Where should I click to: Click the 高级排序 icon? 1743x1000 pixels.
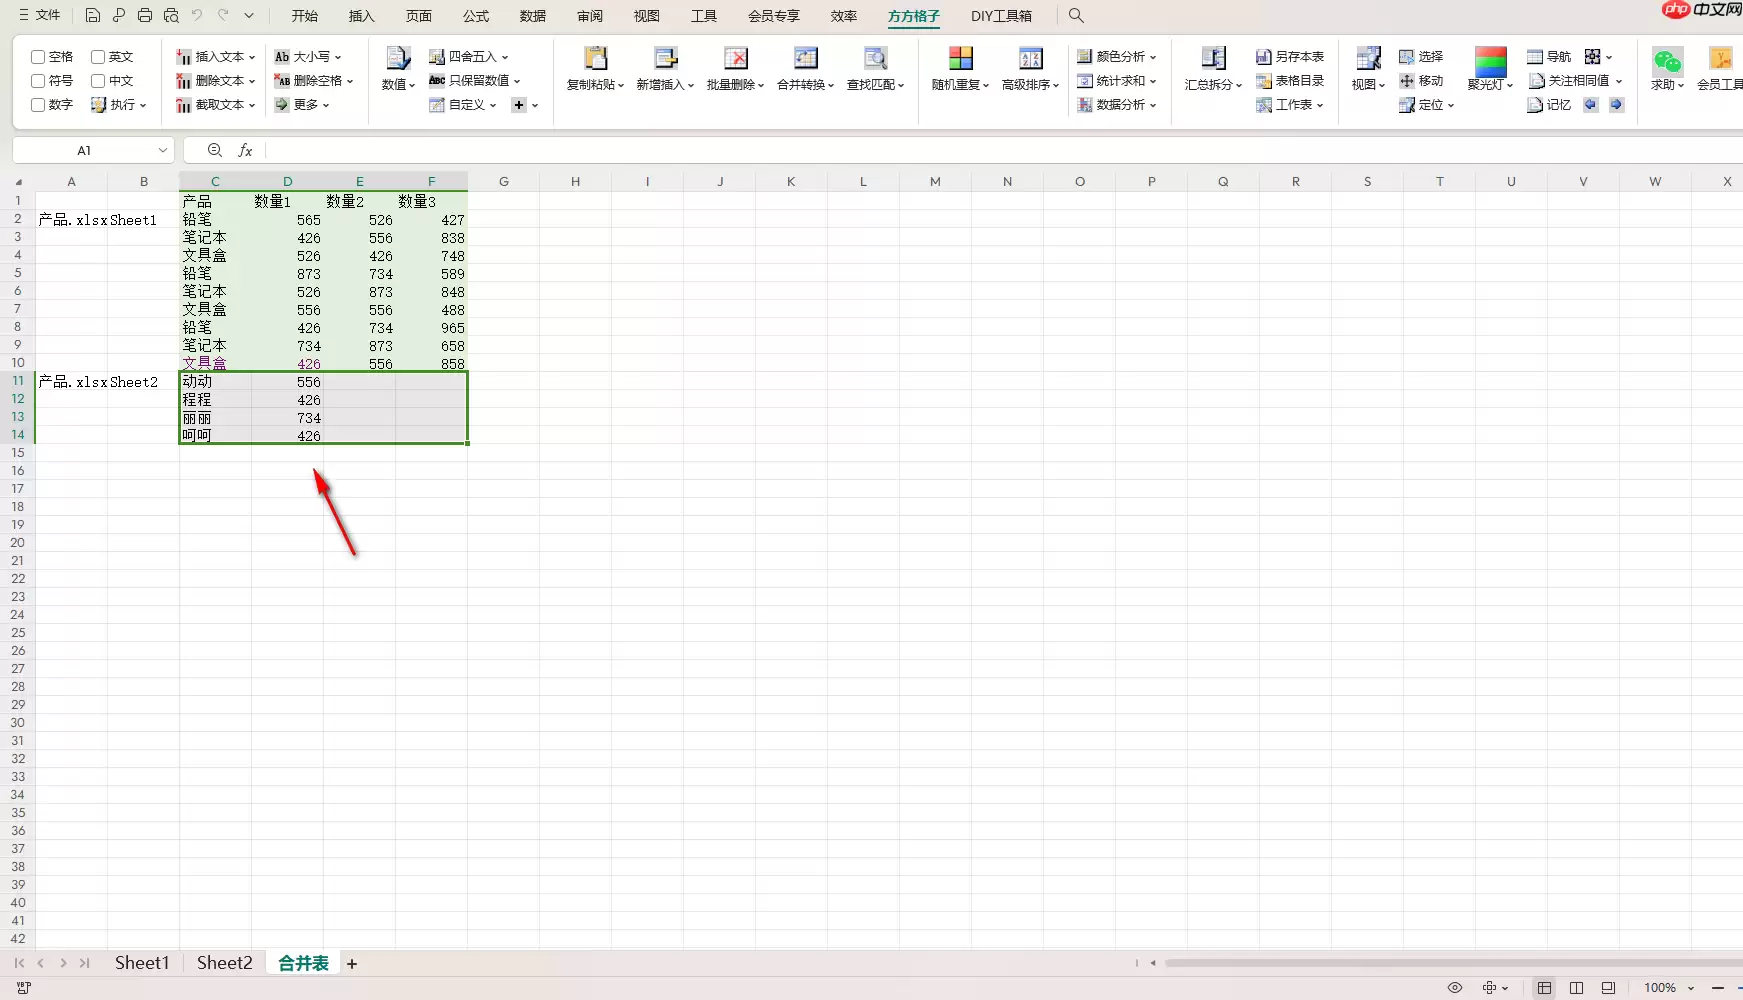(x=1030, y=58)
